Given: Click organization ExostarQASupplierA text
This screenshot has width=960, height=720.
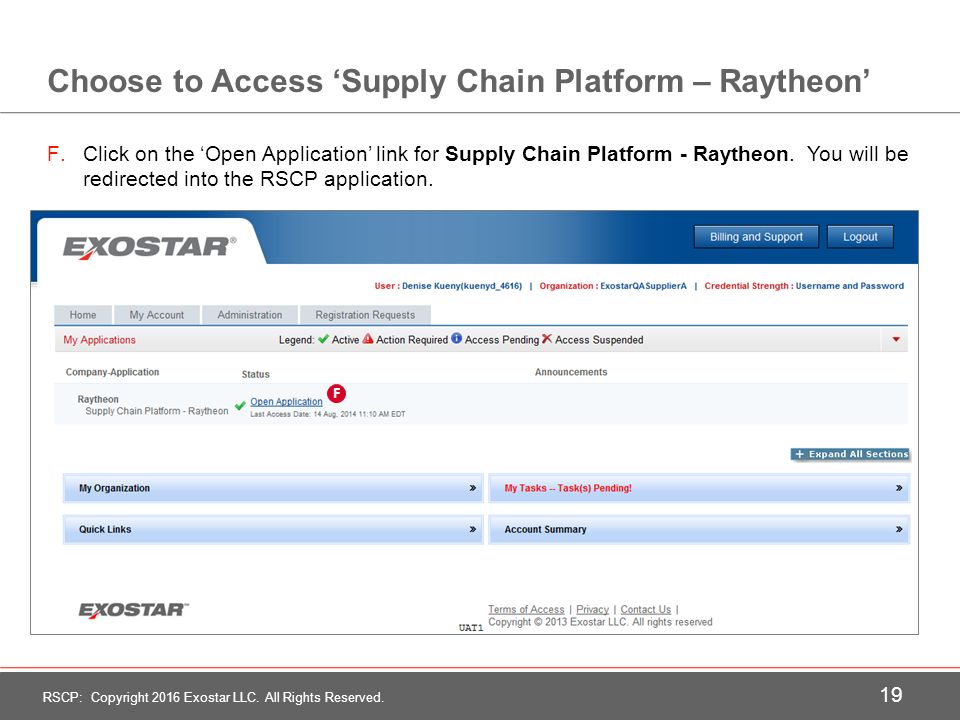Looking at the screenshot, I should tap(643, 286).
